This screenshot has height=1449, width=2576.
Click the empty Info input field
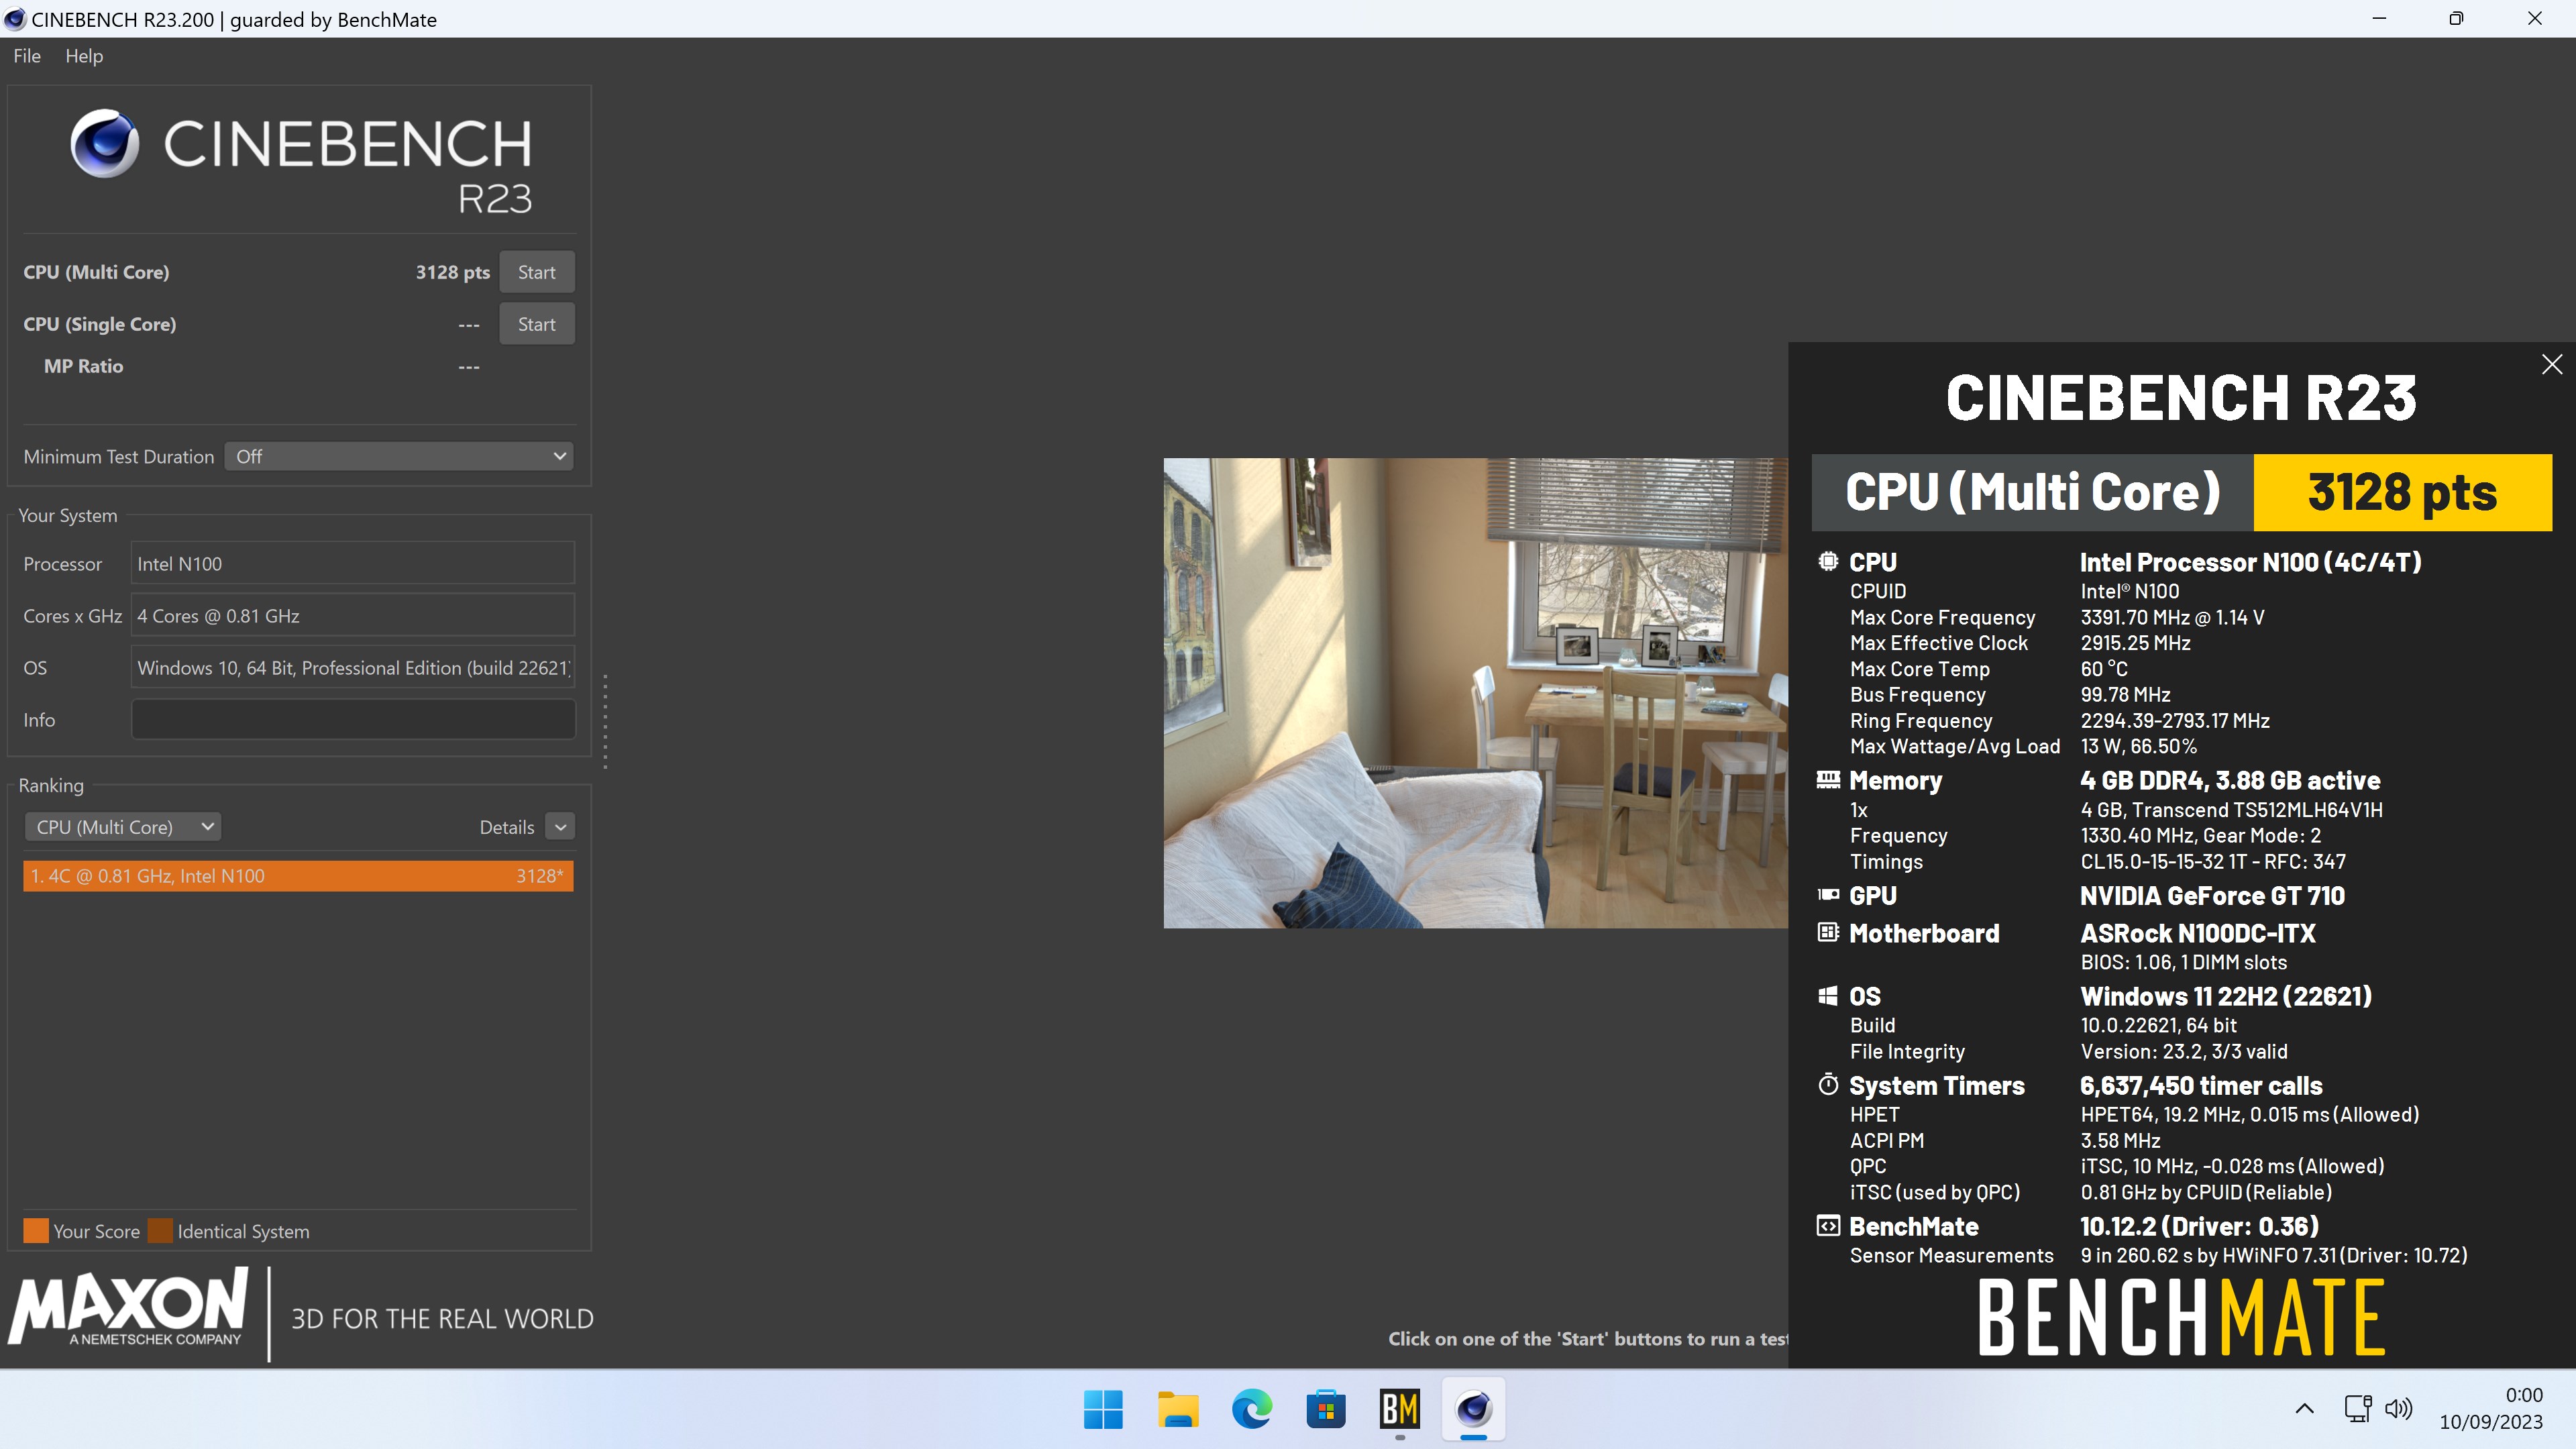[x=353, y=720]
